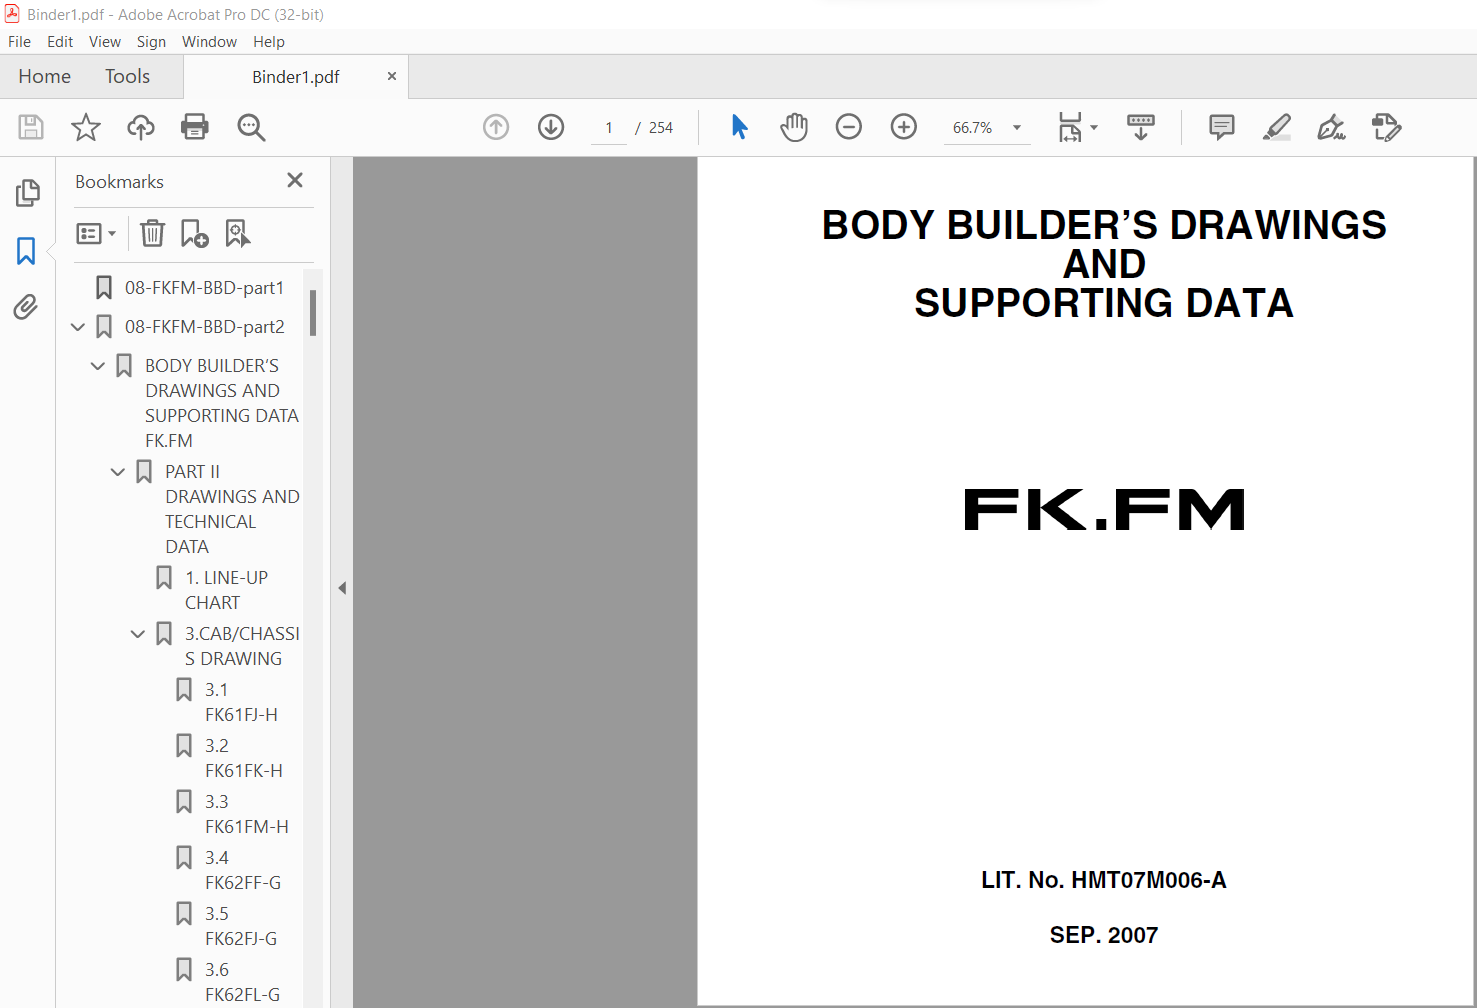Open the Sign menu
Screen dimensions: 1477x1008
pyautogui.click(x=151, y=42)
